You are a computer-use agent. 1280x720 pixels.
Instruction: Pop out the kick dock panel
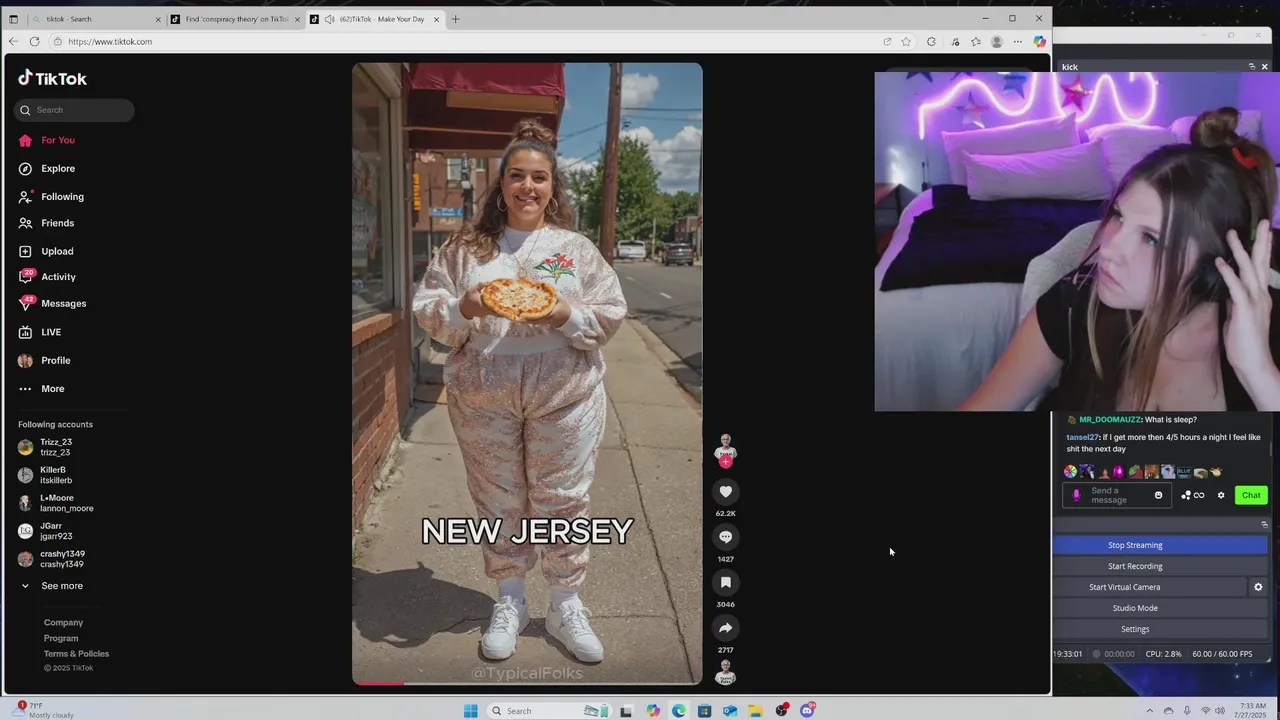pos(1251,67)
